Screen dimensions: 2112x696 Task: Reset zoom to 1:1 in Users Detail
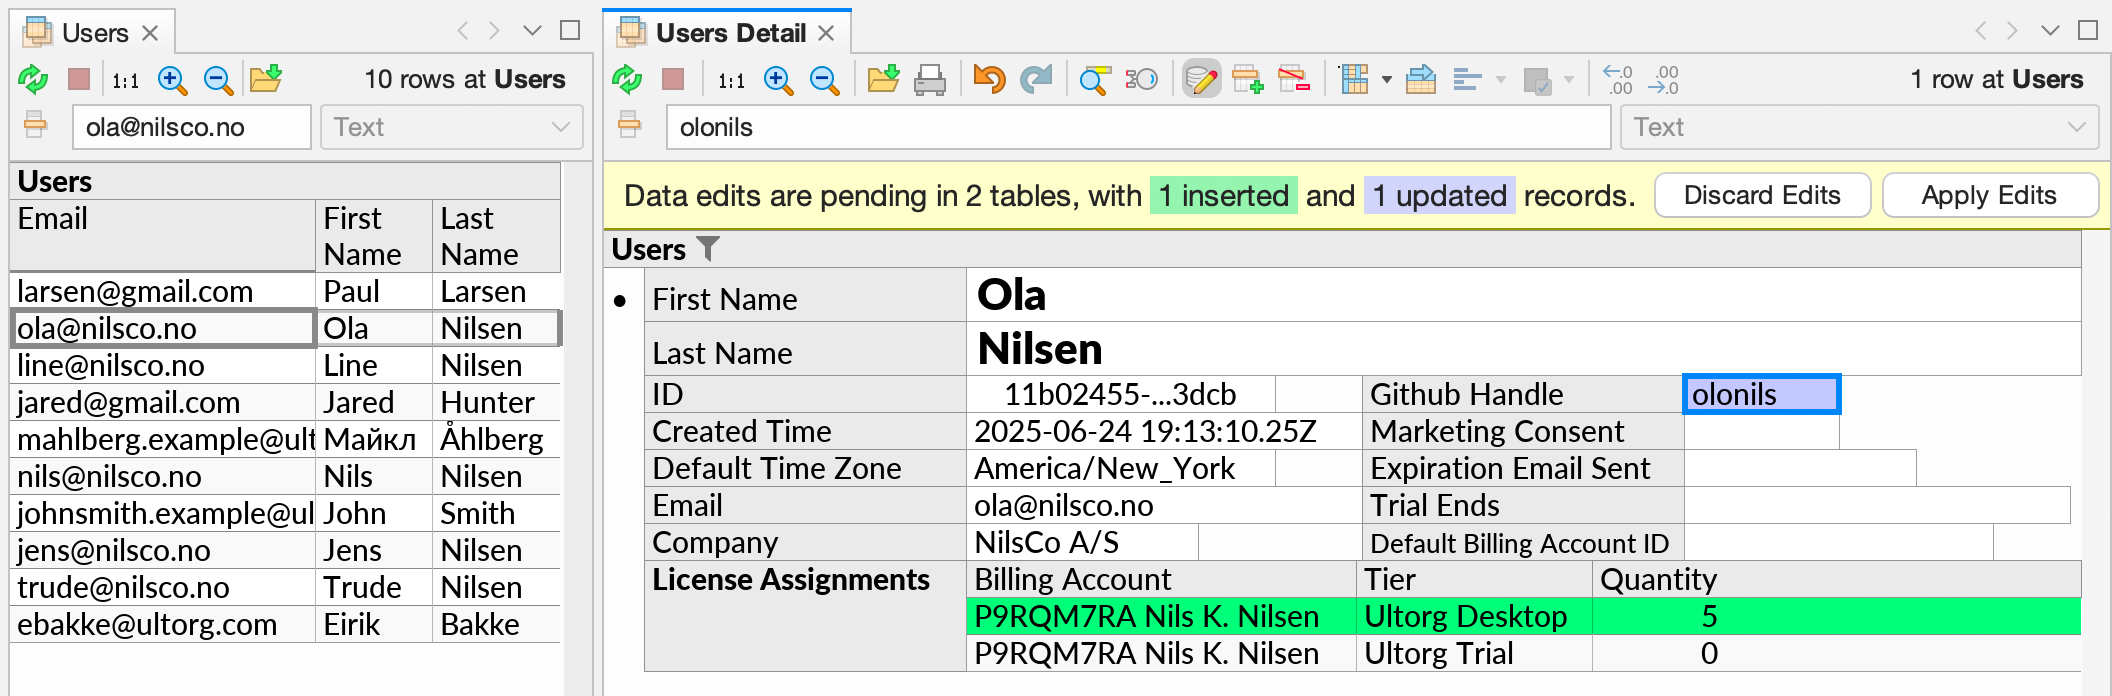point(731,80)
